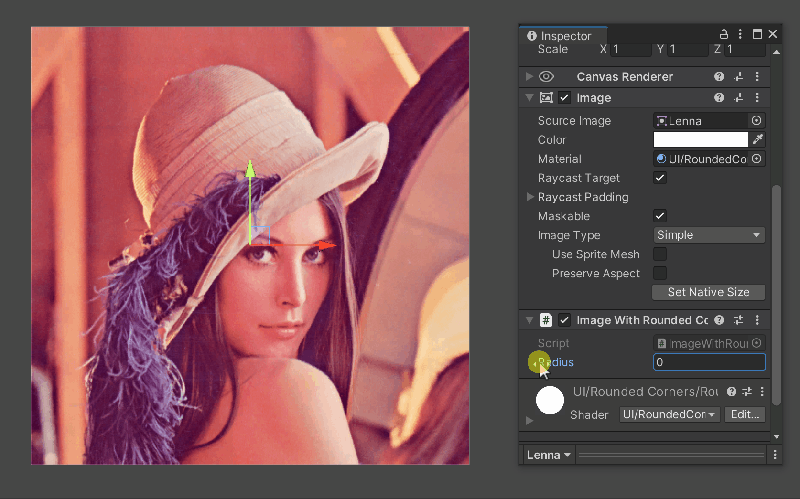
Task: Disable Image With Rounded Corners checkbox
Action: click(564, 320)
